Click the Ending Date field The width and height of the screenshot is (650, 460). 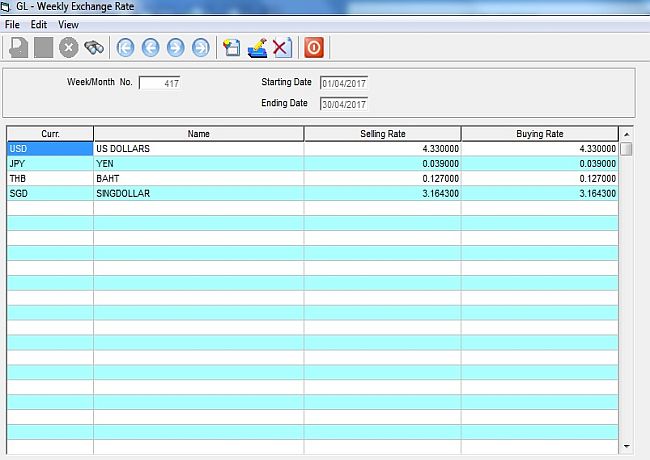[344, 104]
